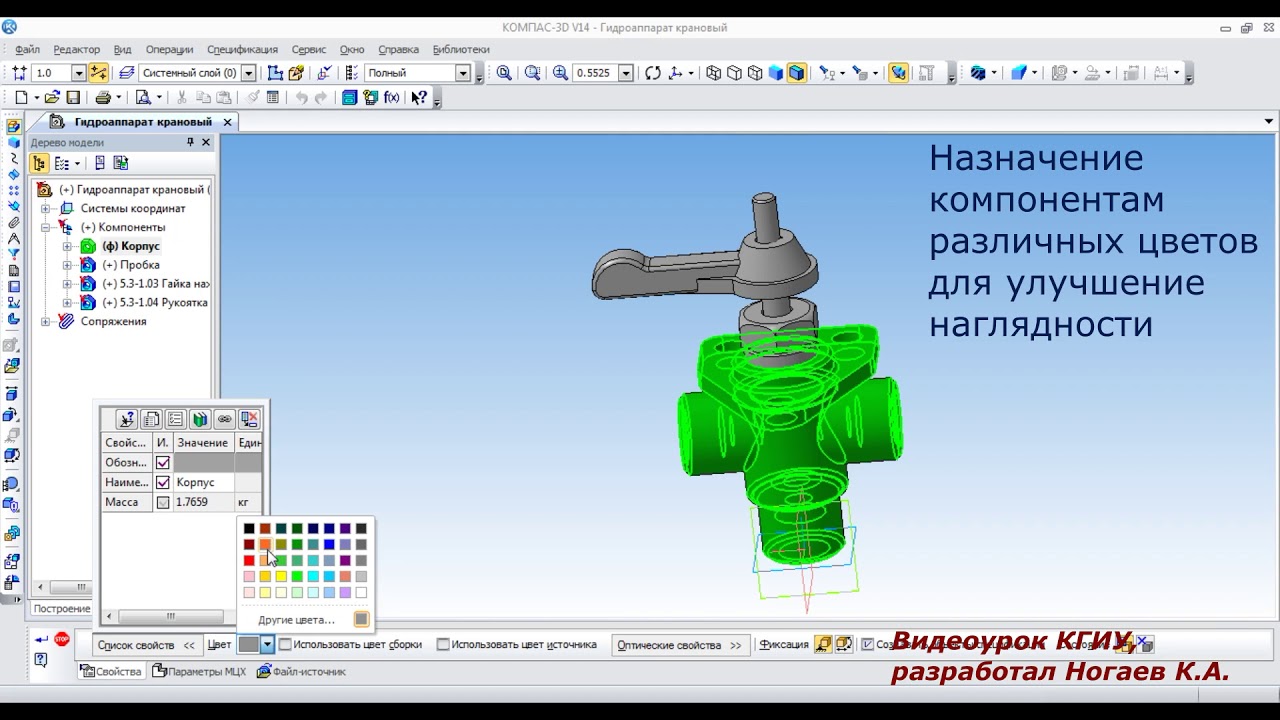Click the remove property icon in the properties table toolbar
The width and height of the screenshot is (1280, 720).
coord(249,419)
